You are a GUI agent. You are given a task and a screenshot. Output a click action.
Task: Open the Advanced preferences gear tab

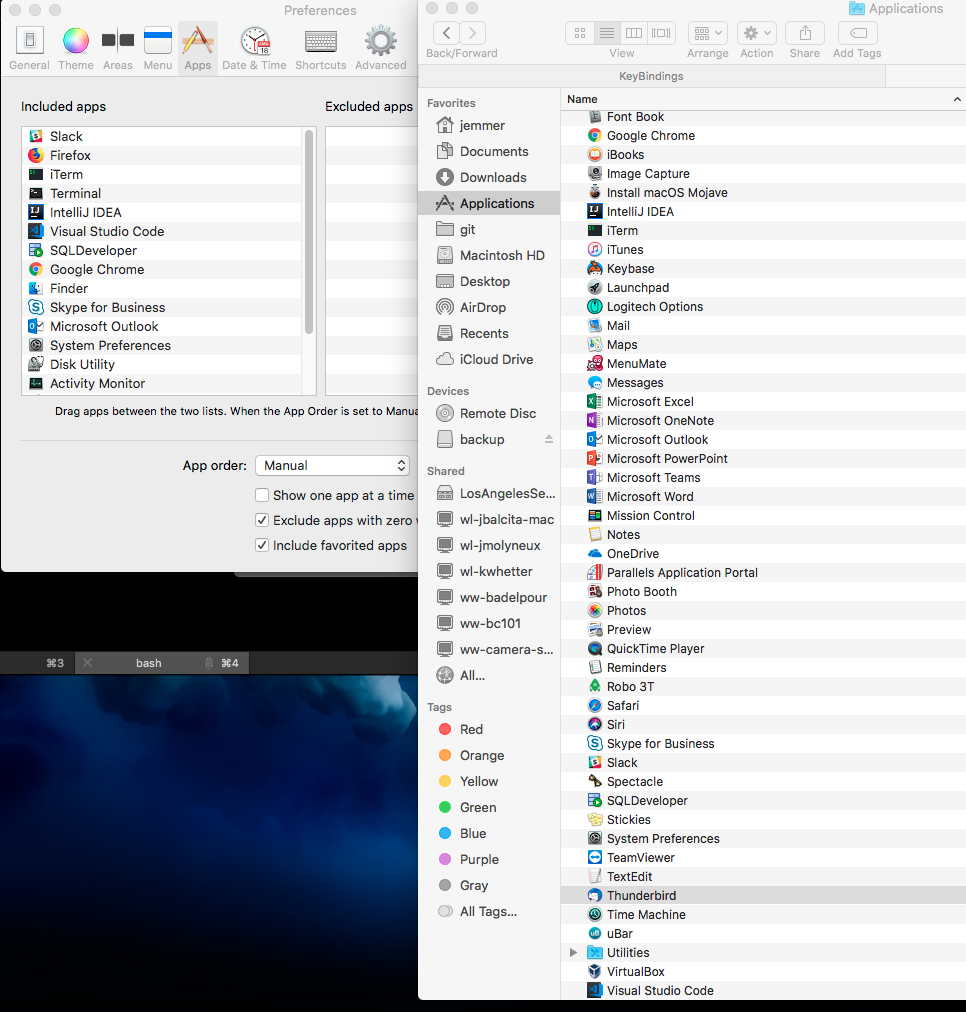pos(381,48)
